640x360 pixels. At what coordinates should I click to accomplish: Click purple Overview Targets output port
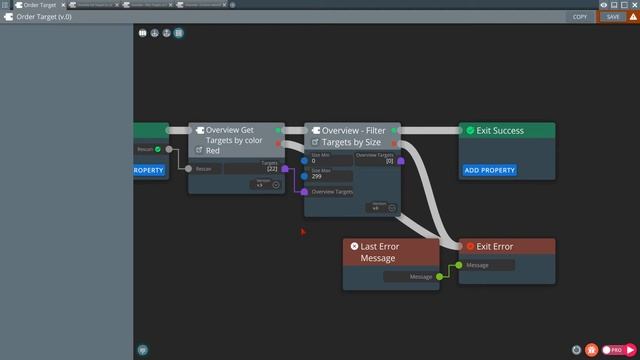click(x=401, y=161)
